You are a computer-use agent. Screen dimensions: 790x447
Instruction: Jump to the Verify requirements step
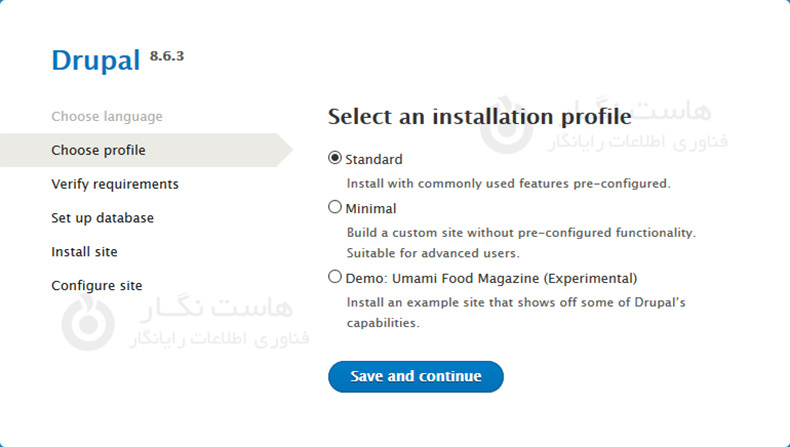(x=115, y=184)
